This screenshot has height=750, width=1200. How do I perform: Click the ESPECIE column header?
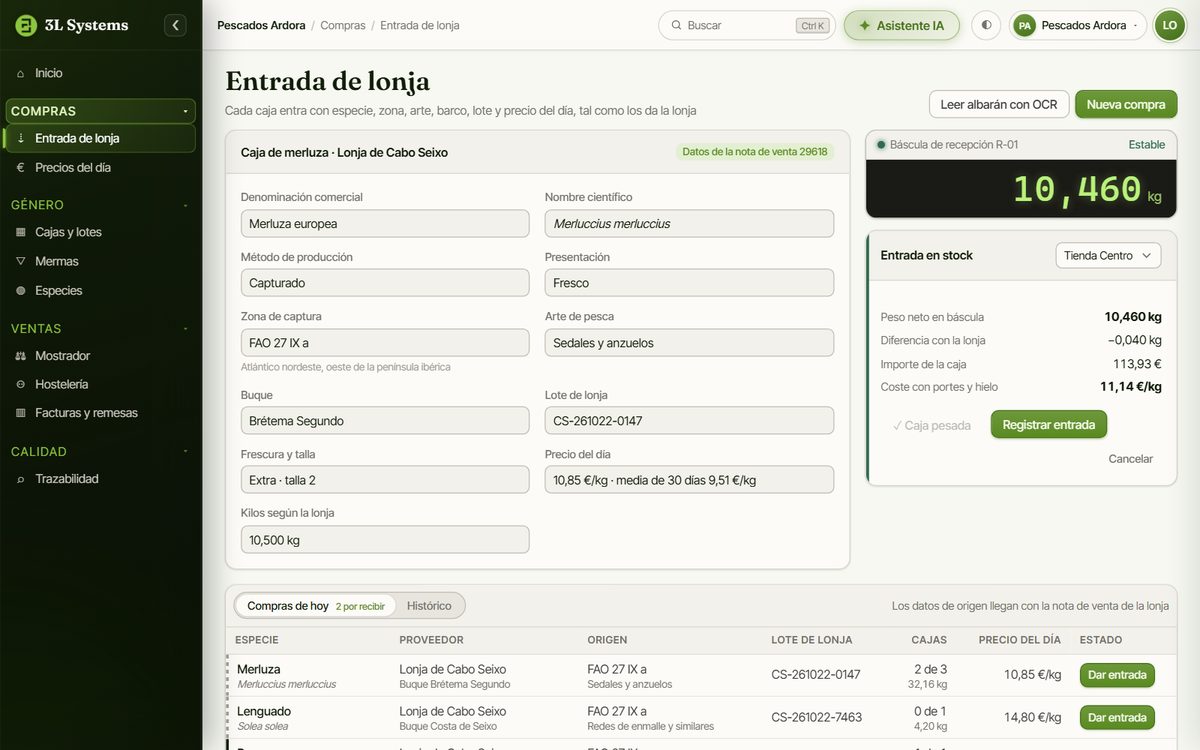click(x=257, y=640)
